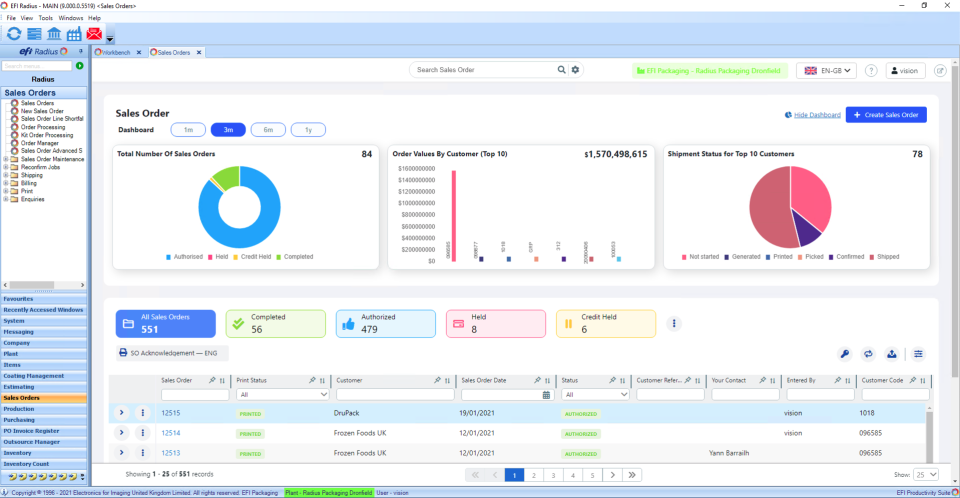
Task: Expand row for sales order 12514
Action: click(121, 433)
